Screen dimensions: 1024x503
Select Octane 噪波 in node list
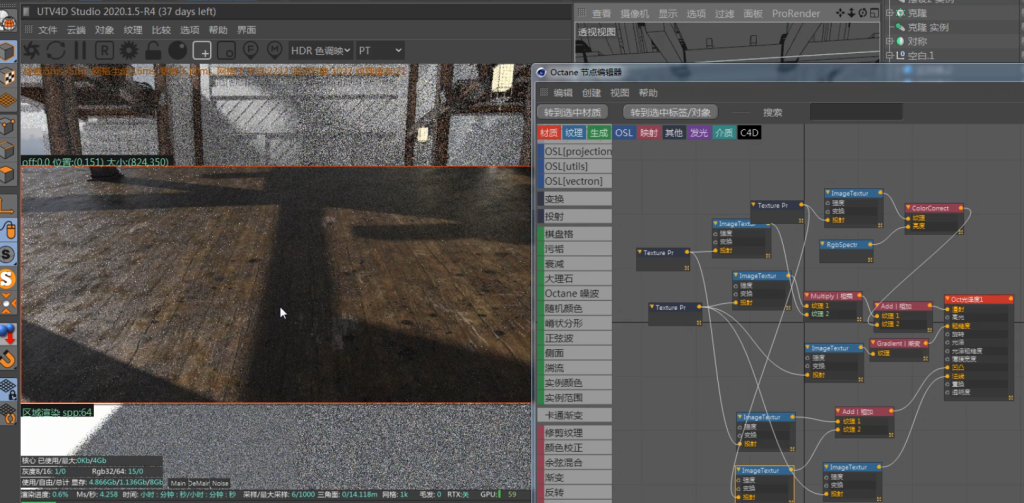click(575, 293)
